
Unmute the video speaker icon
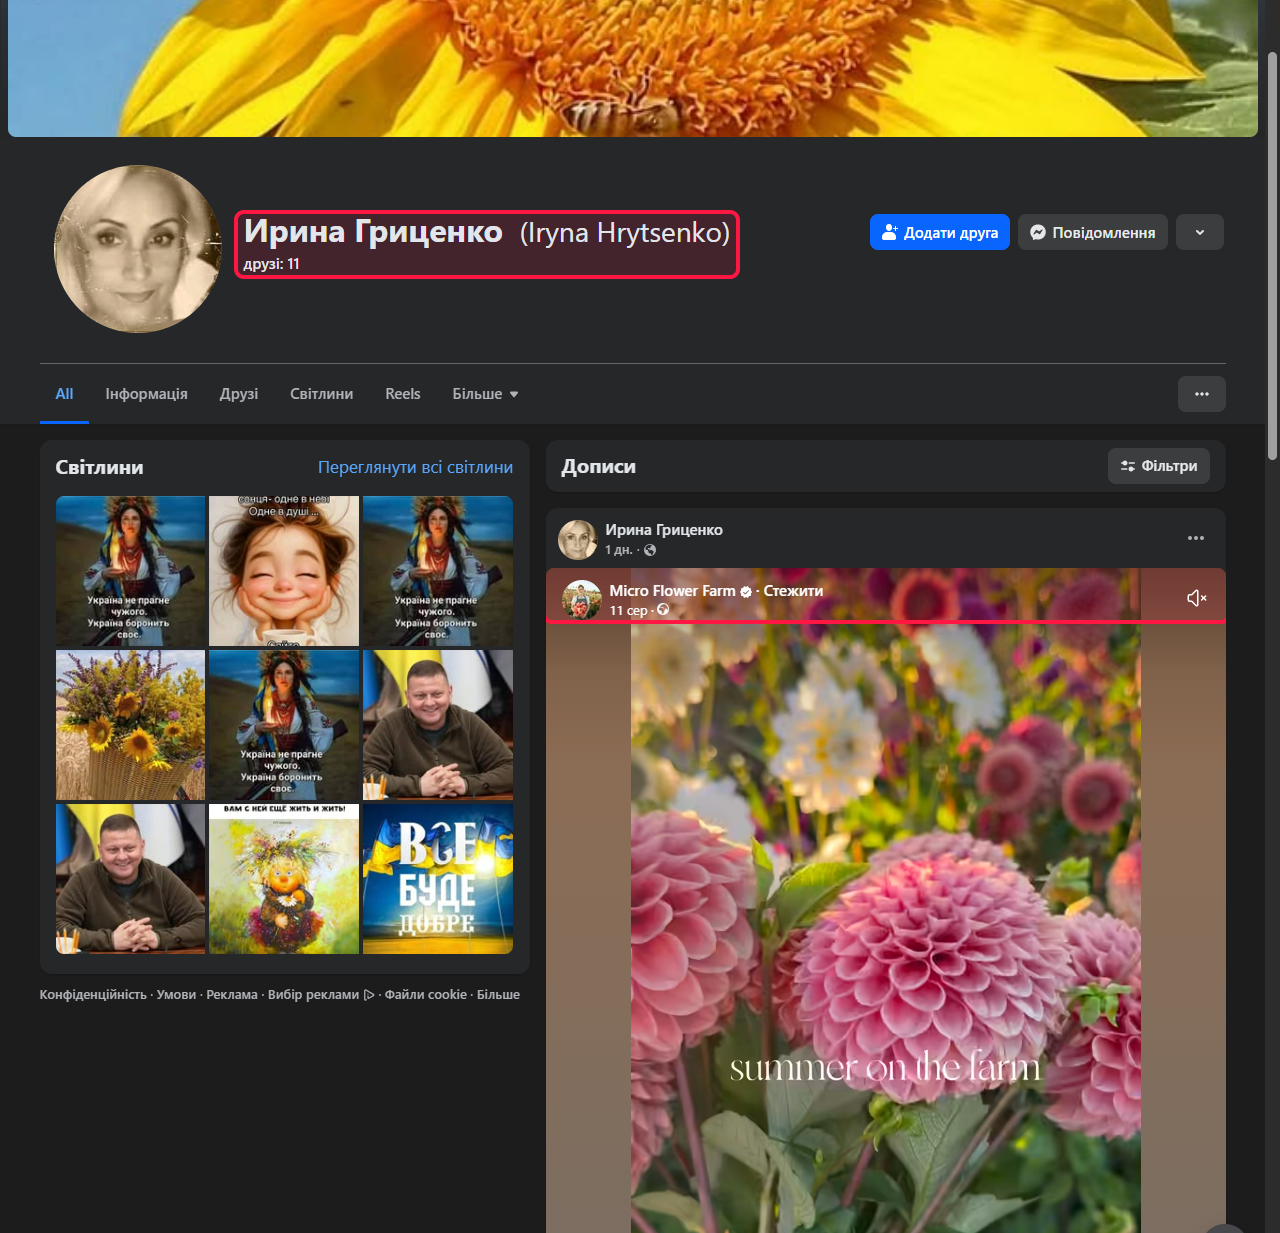tap(1197, 598)
